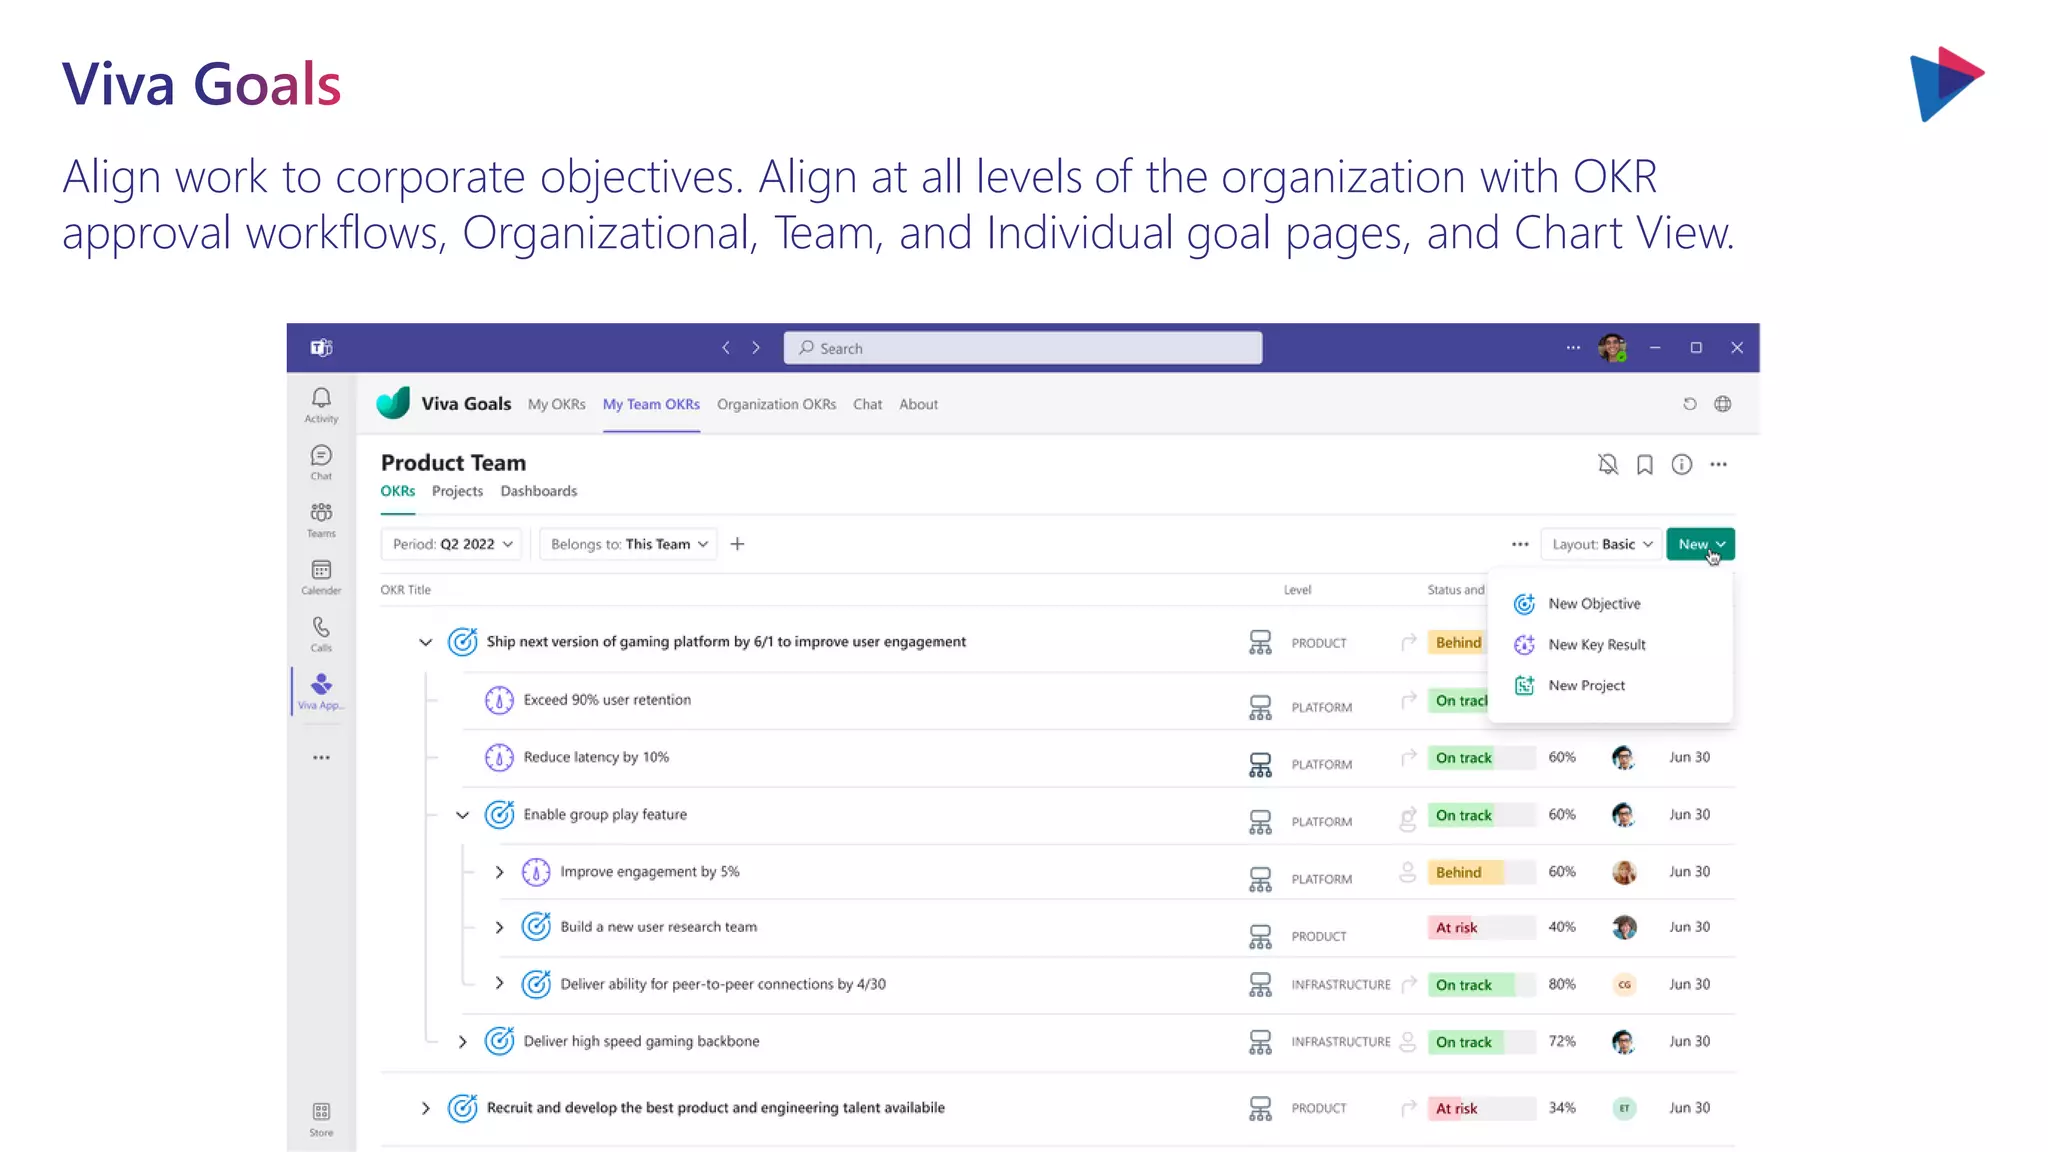Bookmark the Product Team page

[1645, 464]
